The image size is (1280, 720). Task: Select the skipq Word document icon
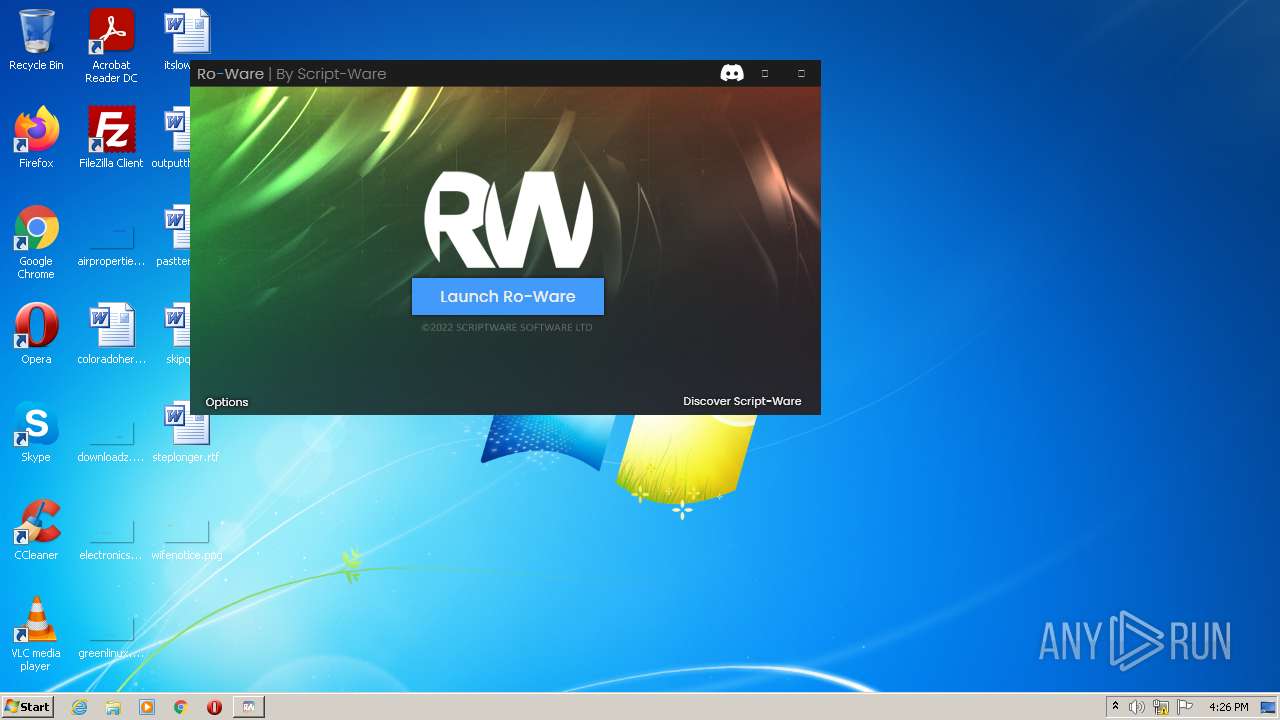pos(177,334)
